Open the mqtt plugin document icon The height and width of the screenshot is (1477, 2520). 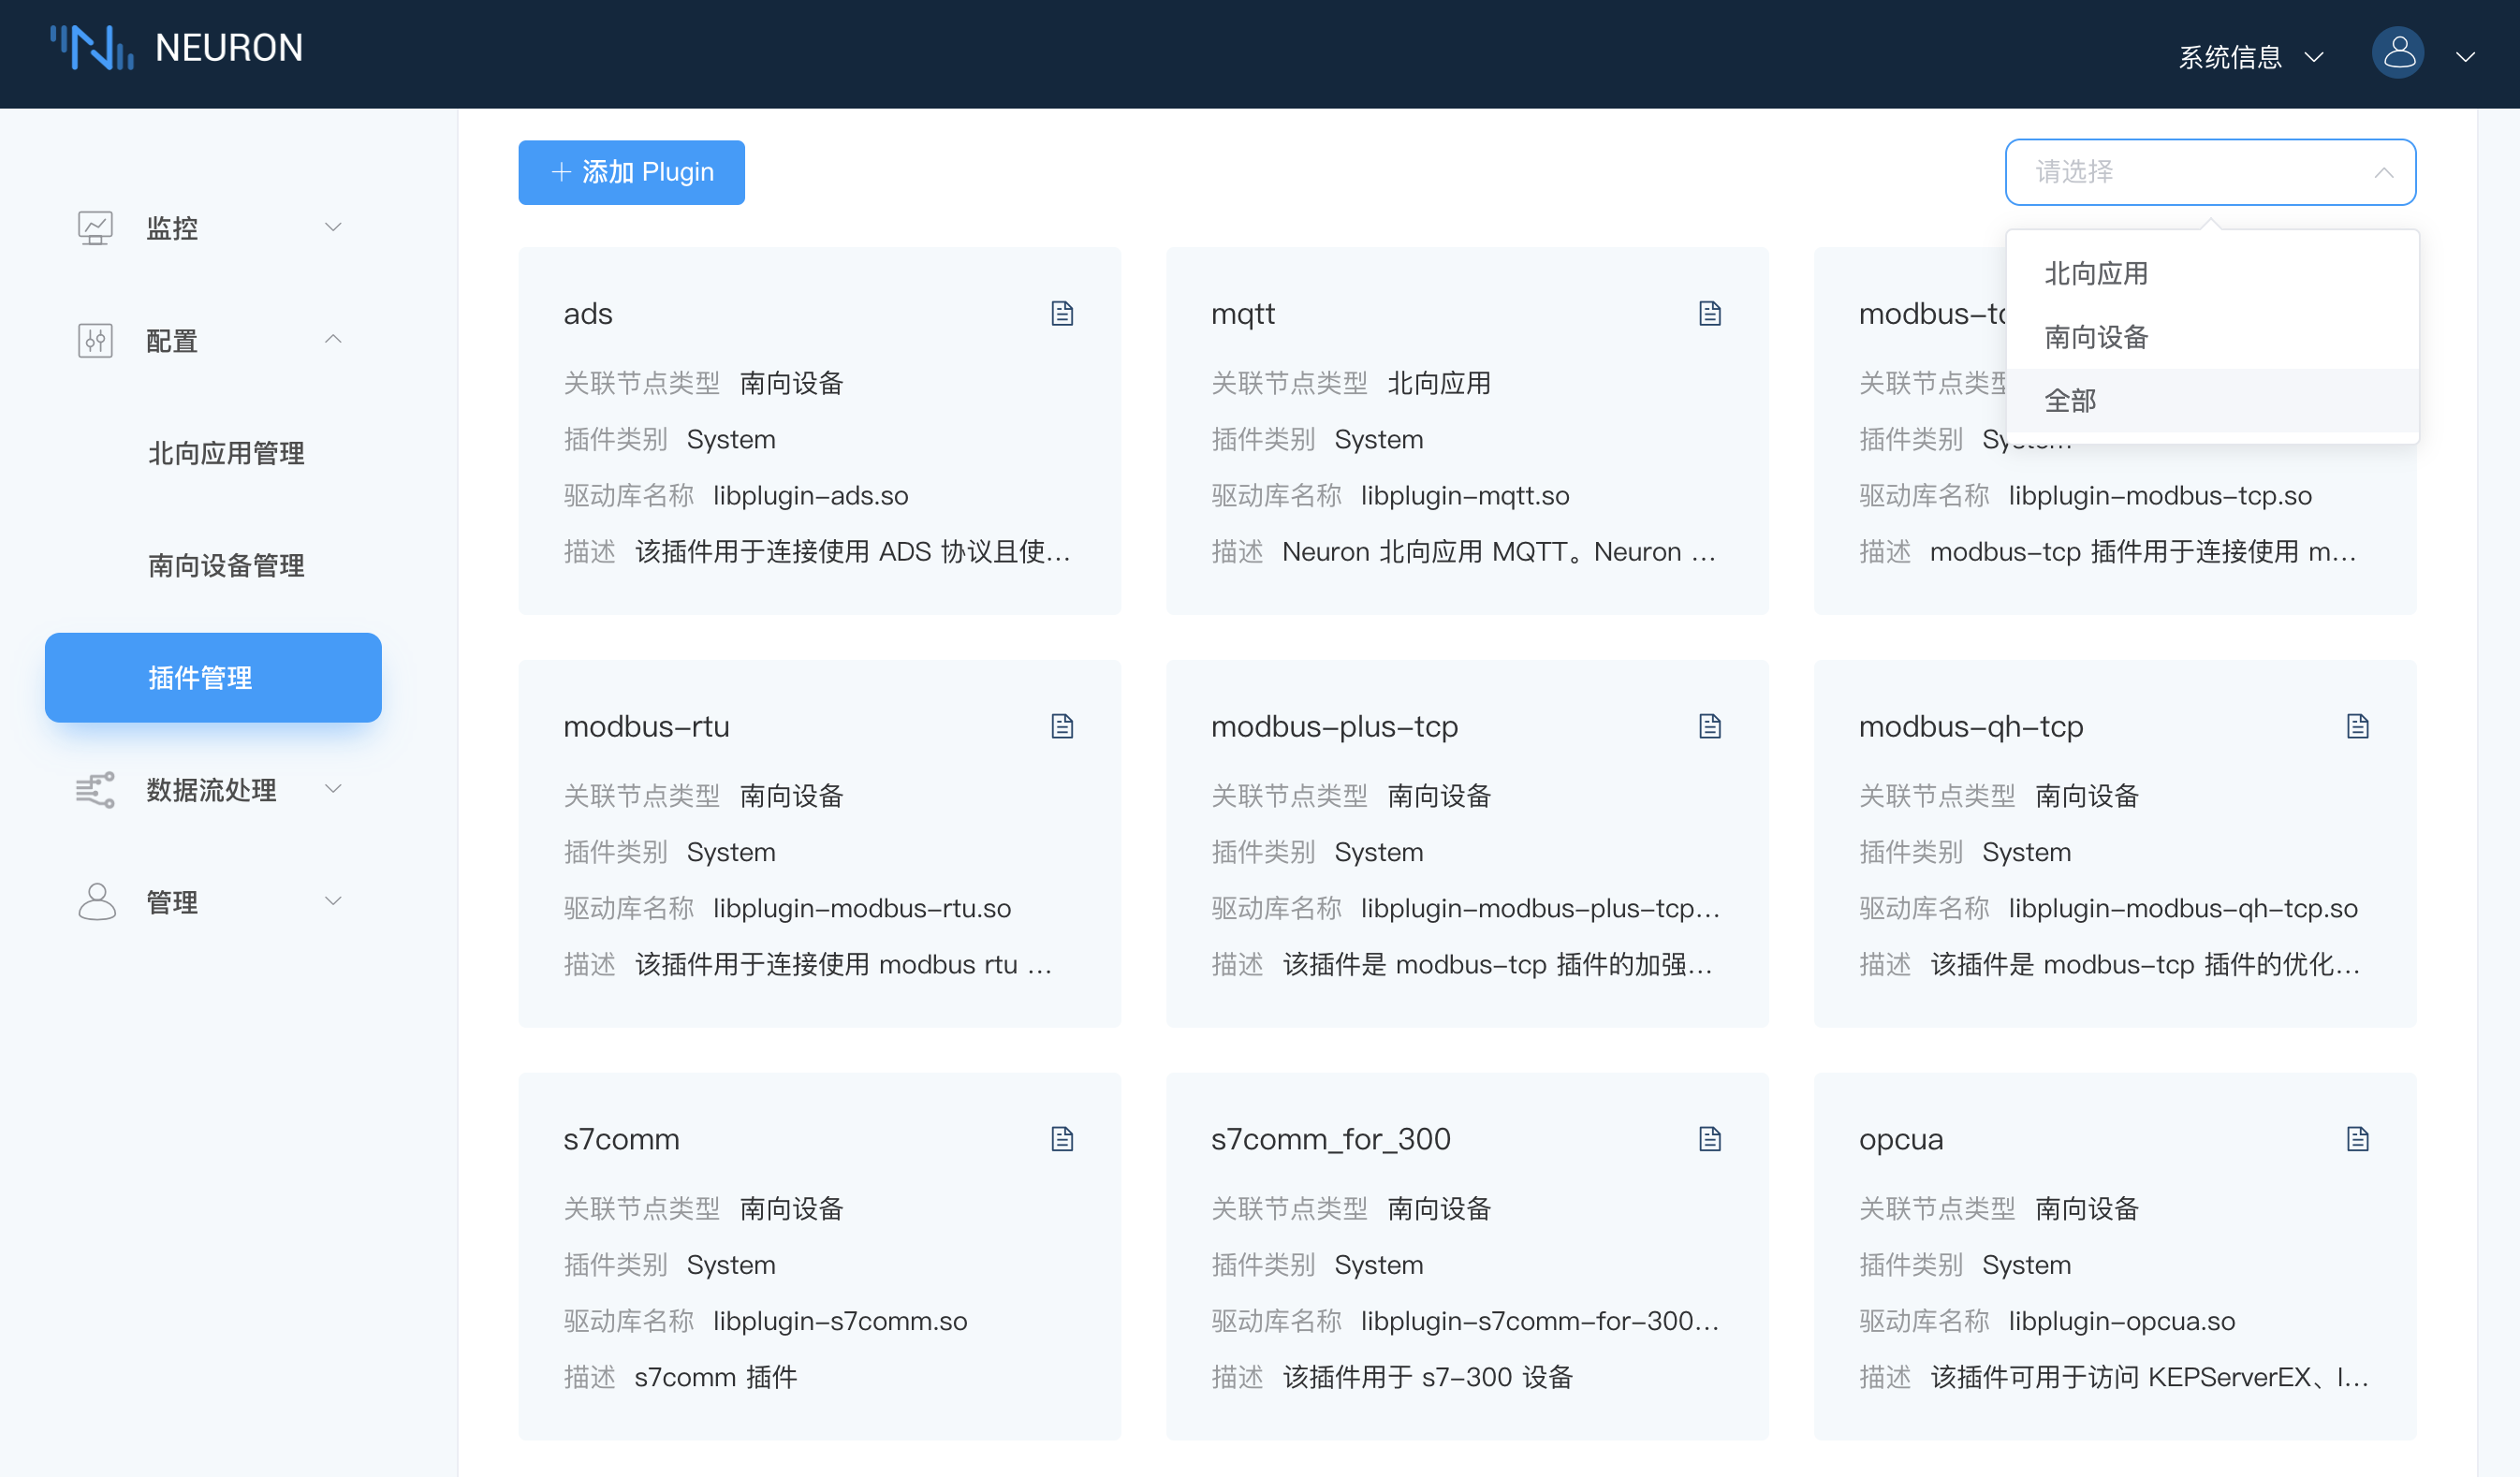tap(1710, 313)
